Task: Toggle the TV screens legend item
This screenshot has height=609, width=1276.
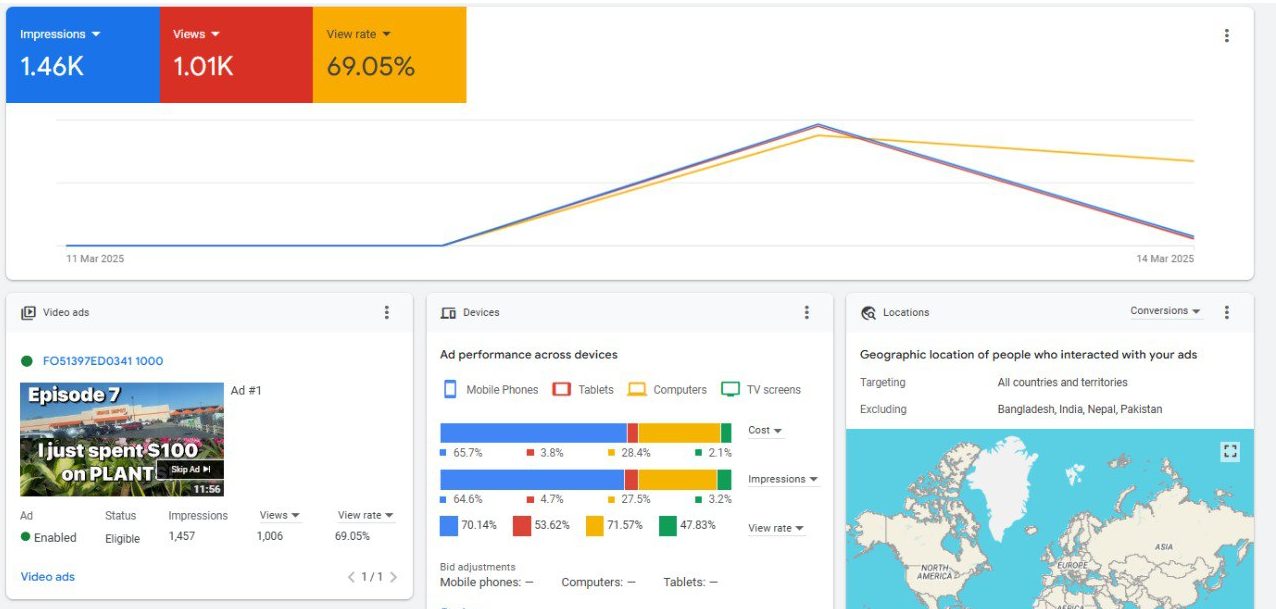Action: (761, 390)
